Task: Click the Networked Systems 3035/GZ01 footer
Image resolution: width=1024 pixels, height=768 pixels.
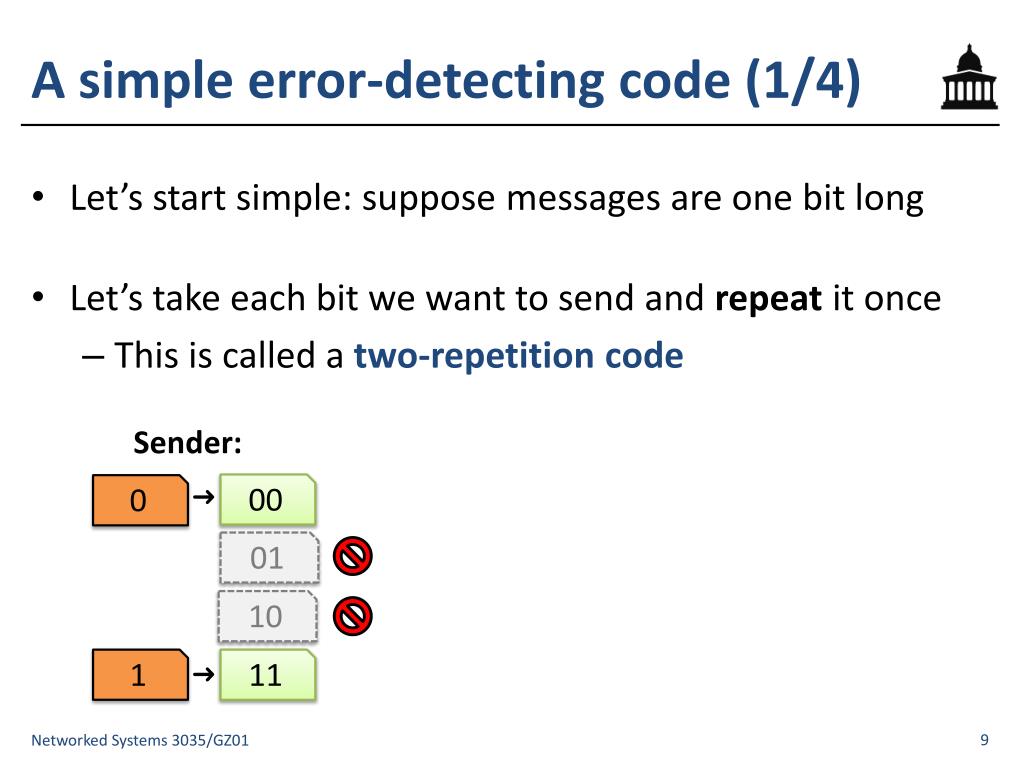Action: click(x=140, y=740)
